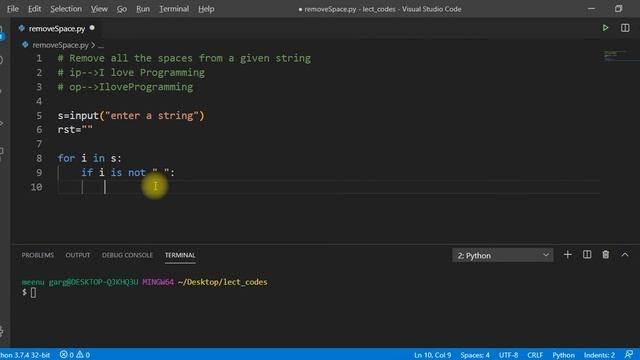This screenshot has width=640, height=360.
Task: Switch to the DEBUG CONSOLE tab
Action: click(x=127, y=255)
